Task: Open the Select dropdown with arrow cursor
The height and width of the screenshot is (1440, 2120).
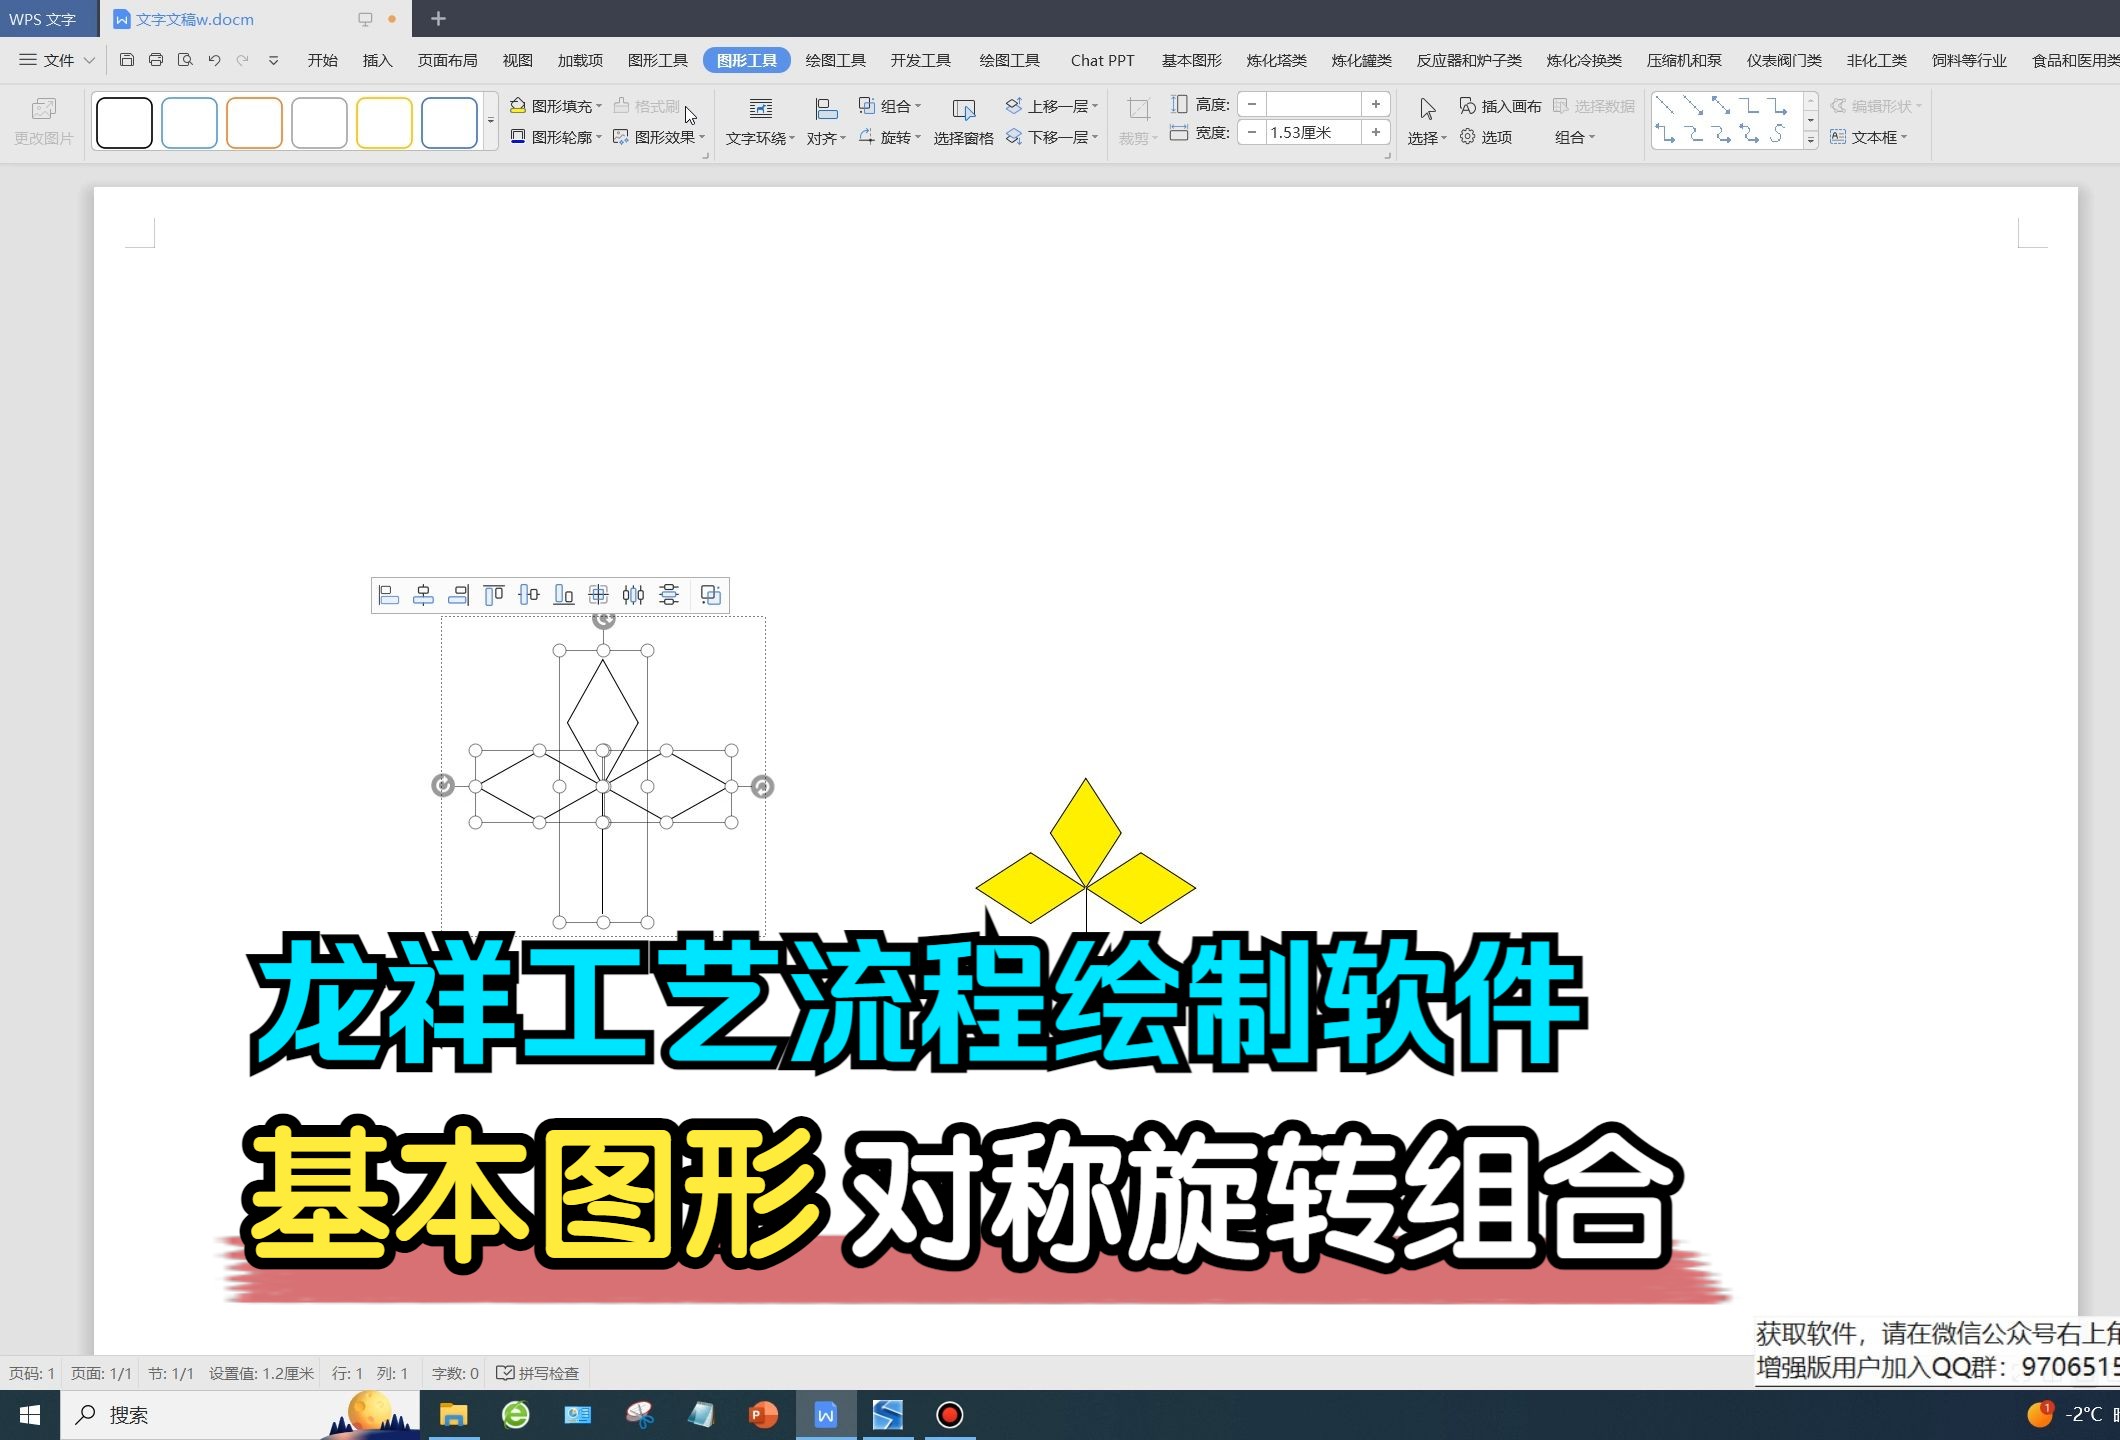Action: click(1427, 122)
